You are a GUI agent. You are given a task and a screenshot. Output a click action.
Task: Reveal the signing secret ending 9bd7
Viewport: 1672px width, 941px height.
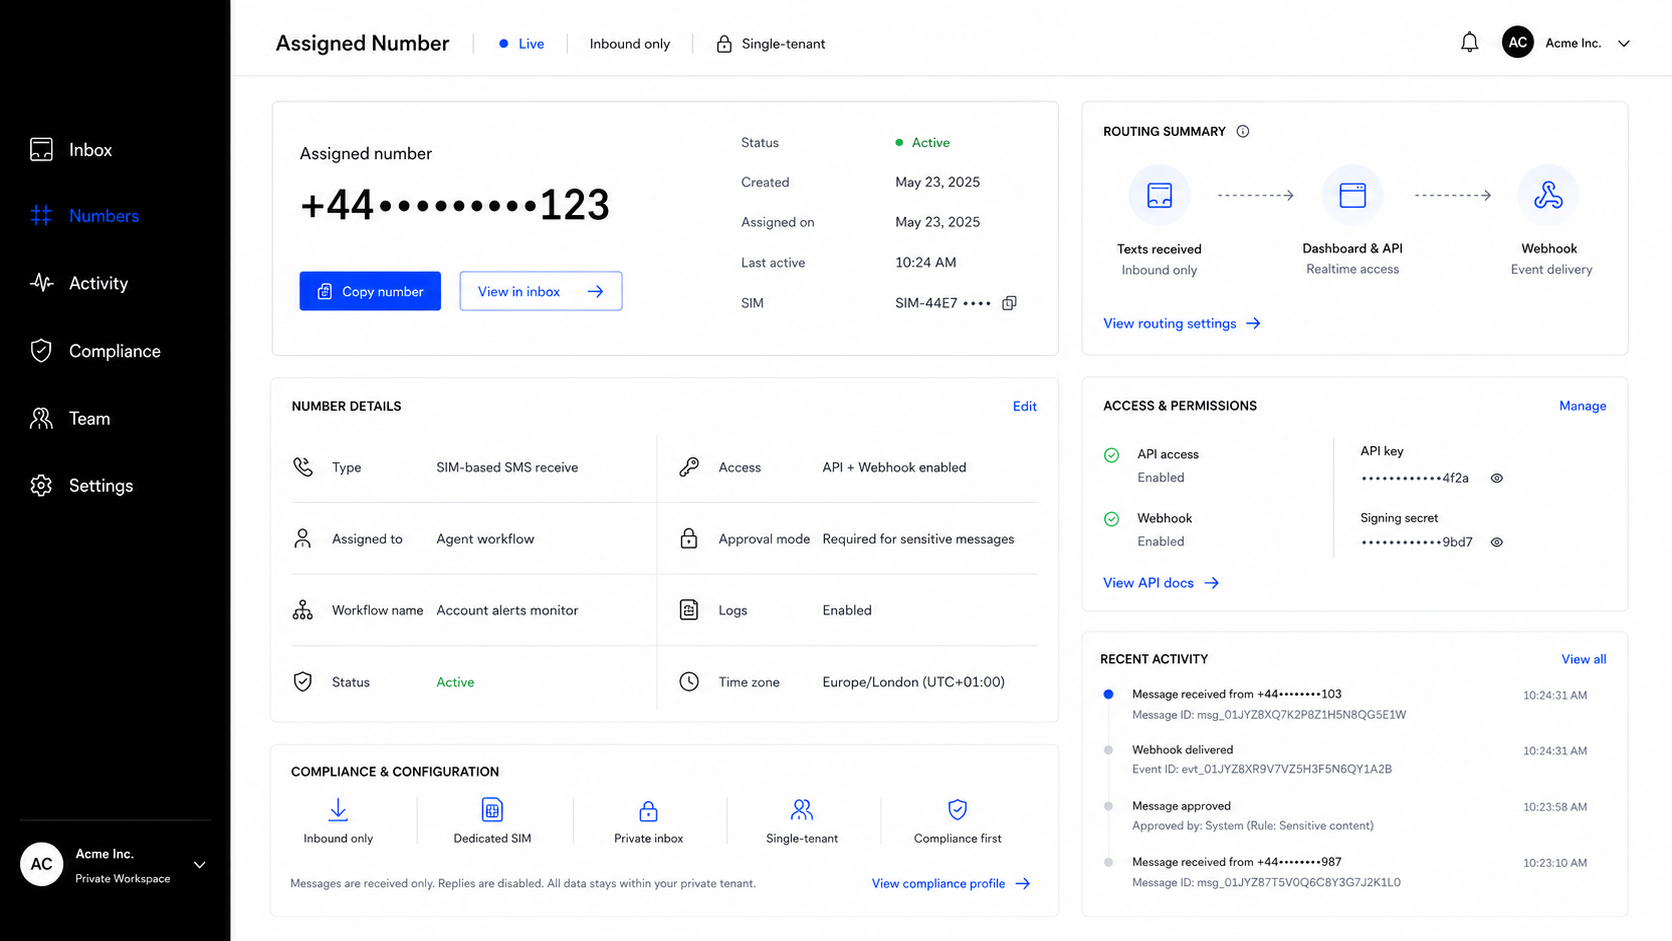click(1497, 542)
